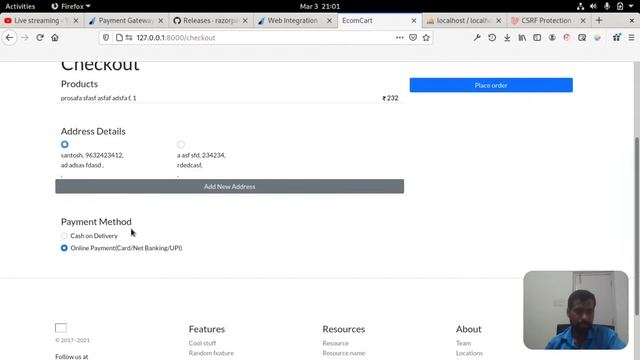Open the library bookshelf icon
Screen dimensions: 640x360
(522, 38)
